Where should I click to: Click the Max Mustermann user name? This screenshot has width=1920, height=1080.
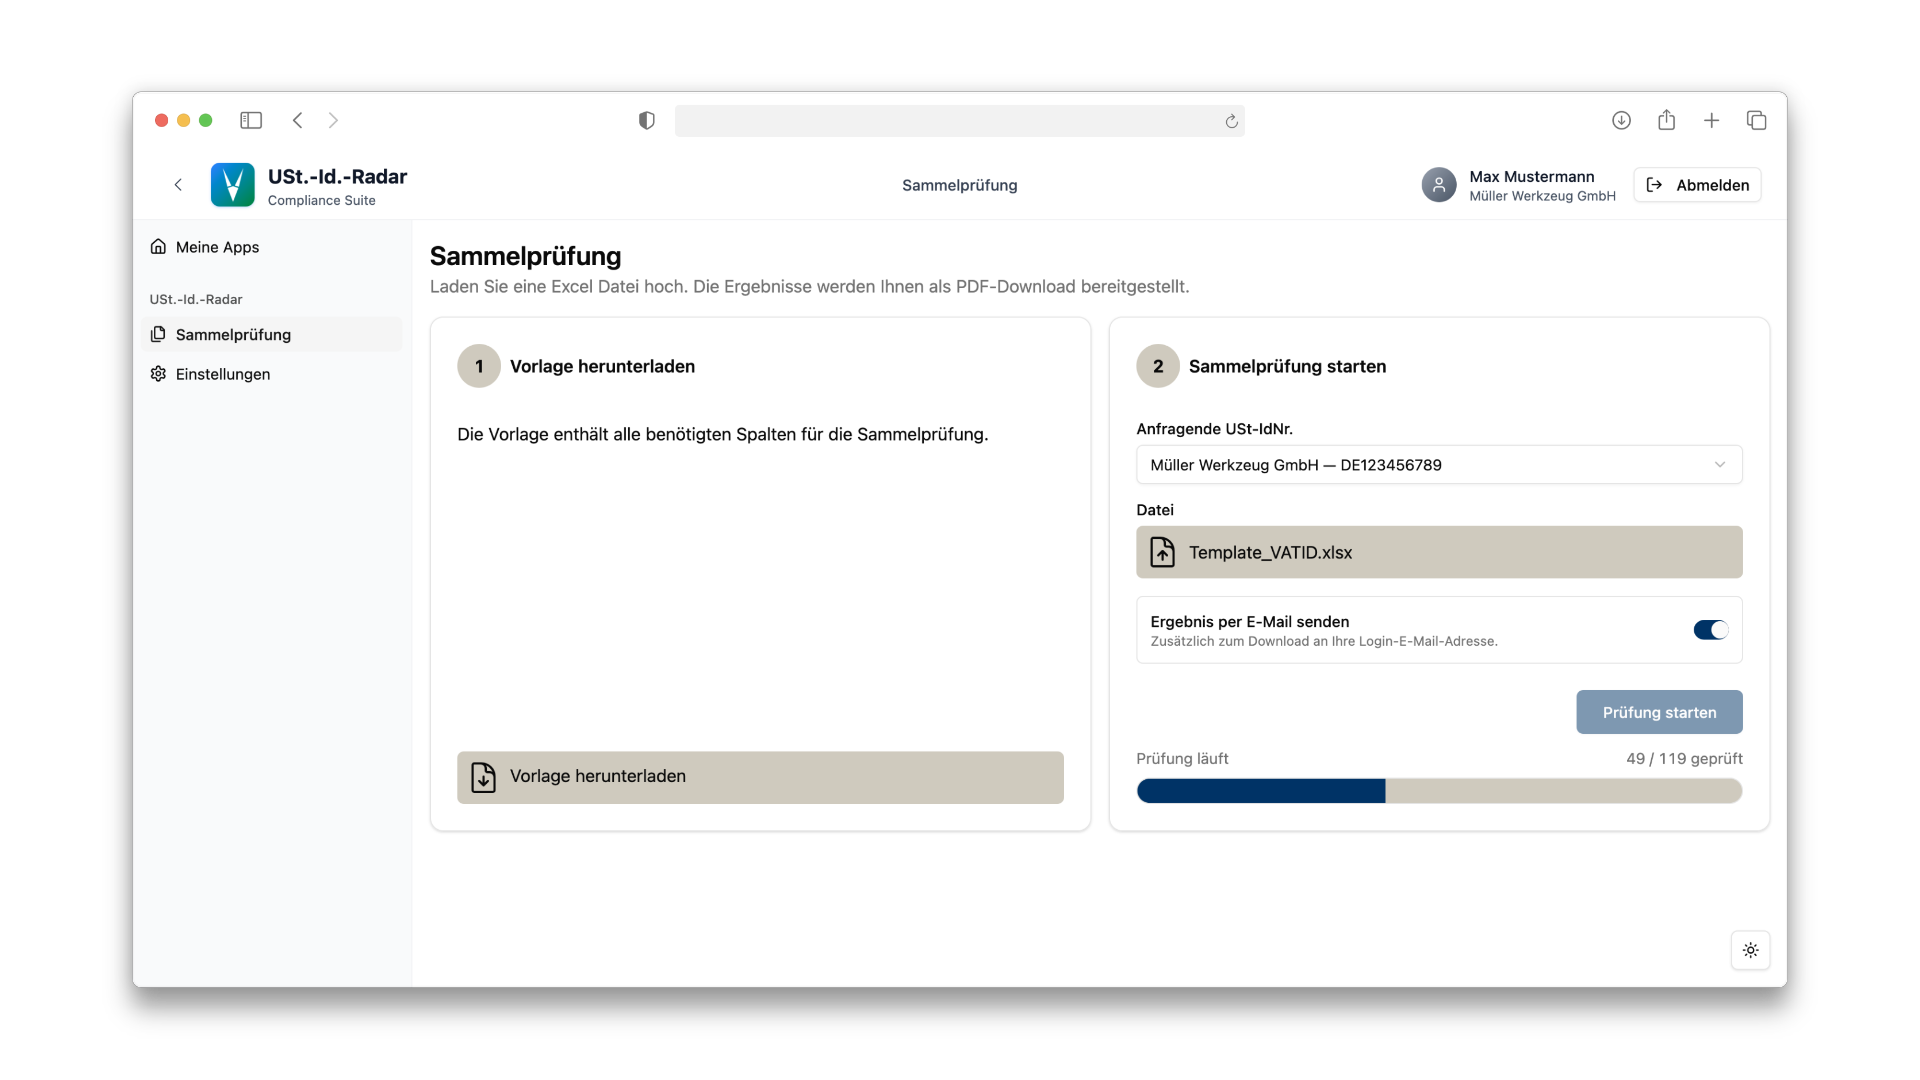pos(1531,176)
